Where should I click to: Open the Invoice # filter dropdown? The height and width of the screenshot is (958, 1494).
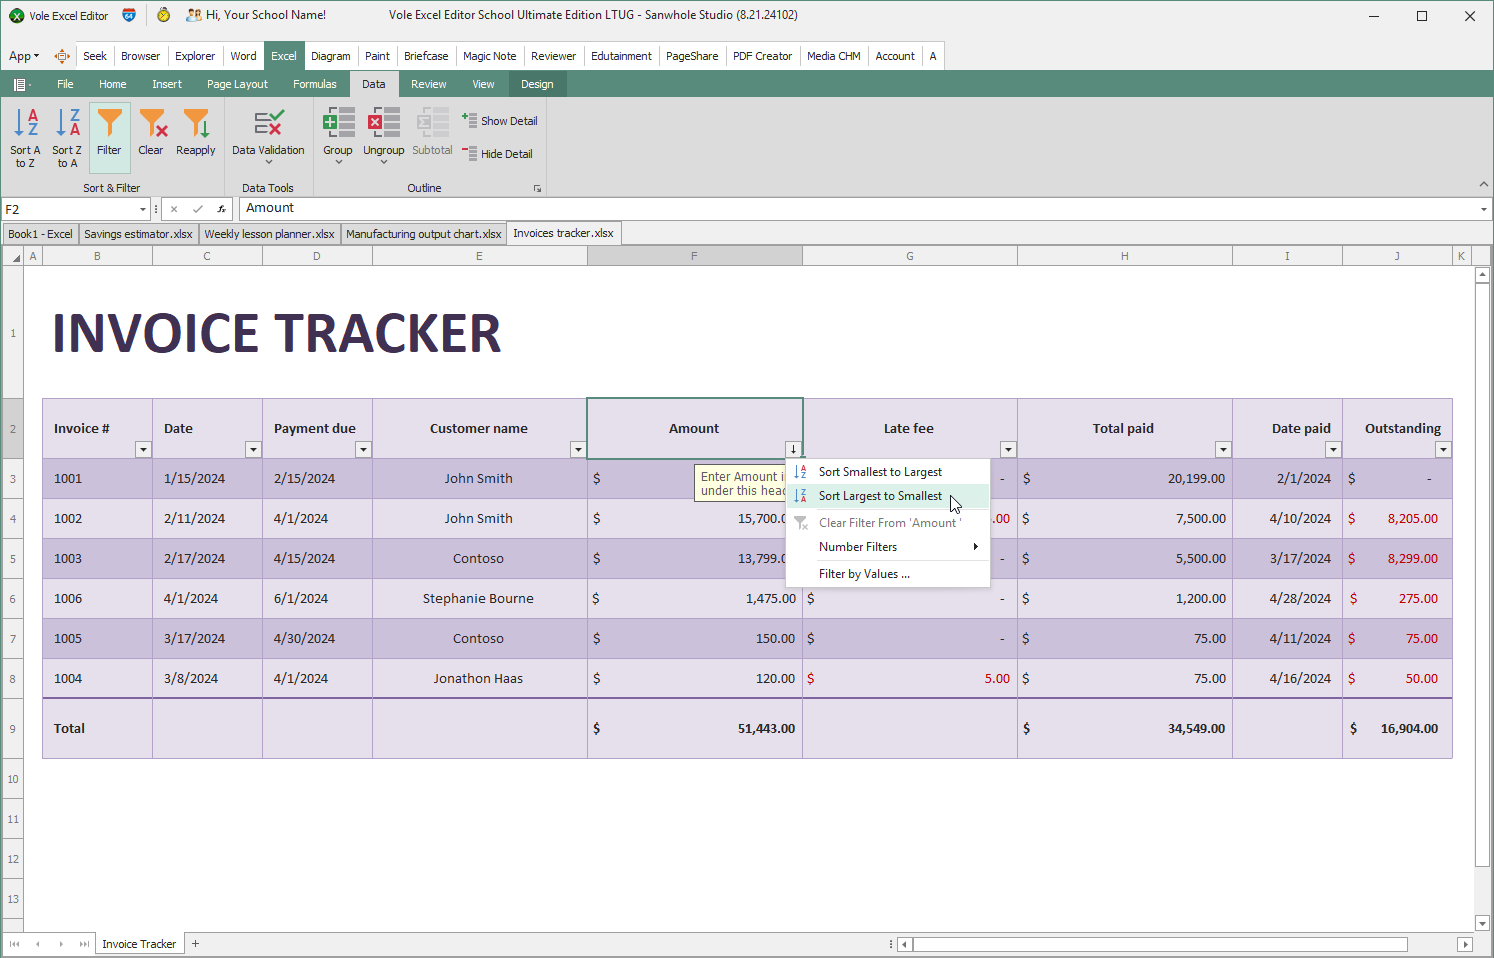click(x=143, y=450)
